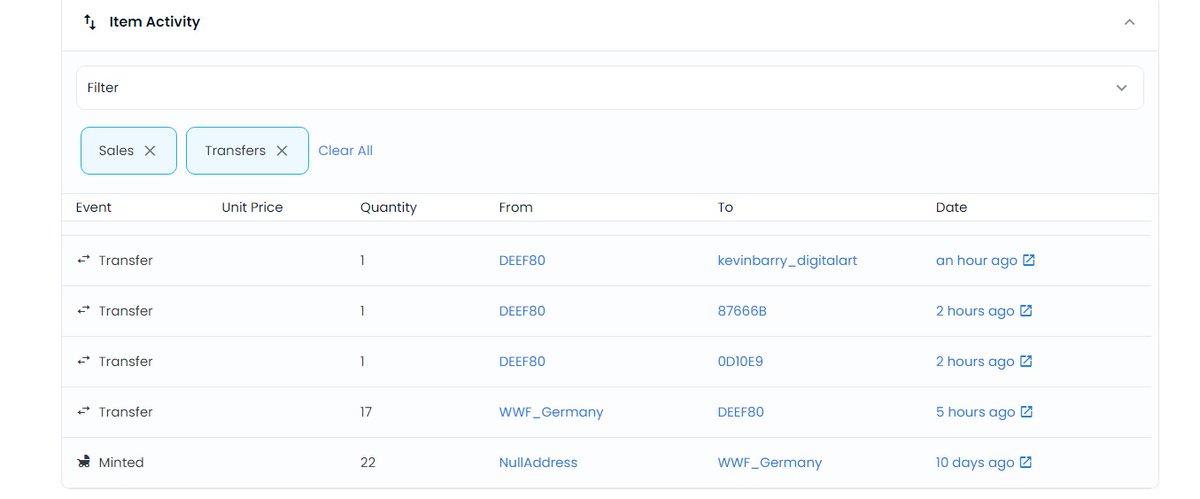Click the Quantity column header
The width and height of the screenshot is (1200, 499).
point(388,207)
